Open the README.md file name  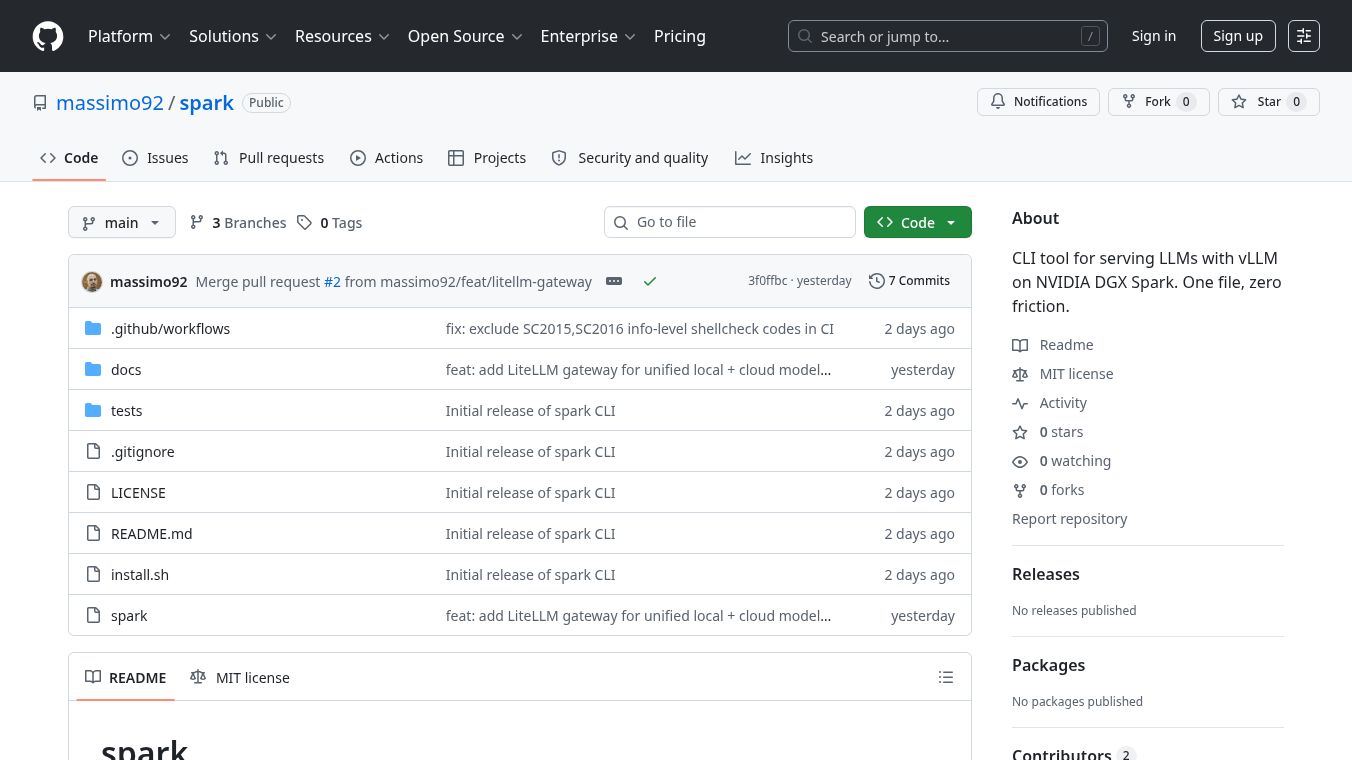[x=151, y=533]
